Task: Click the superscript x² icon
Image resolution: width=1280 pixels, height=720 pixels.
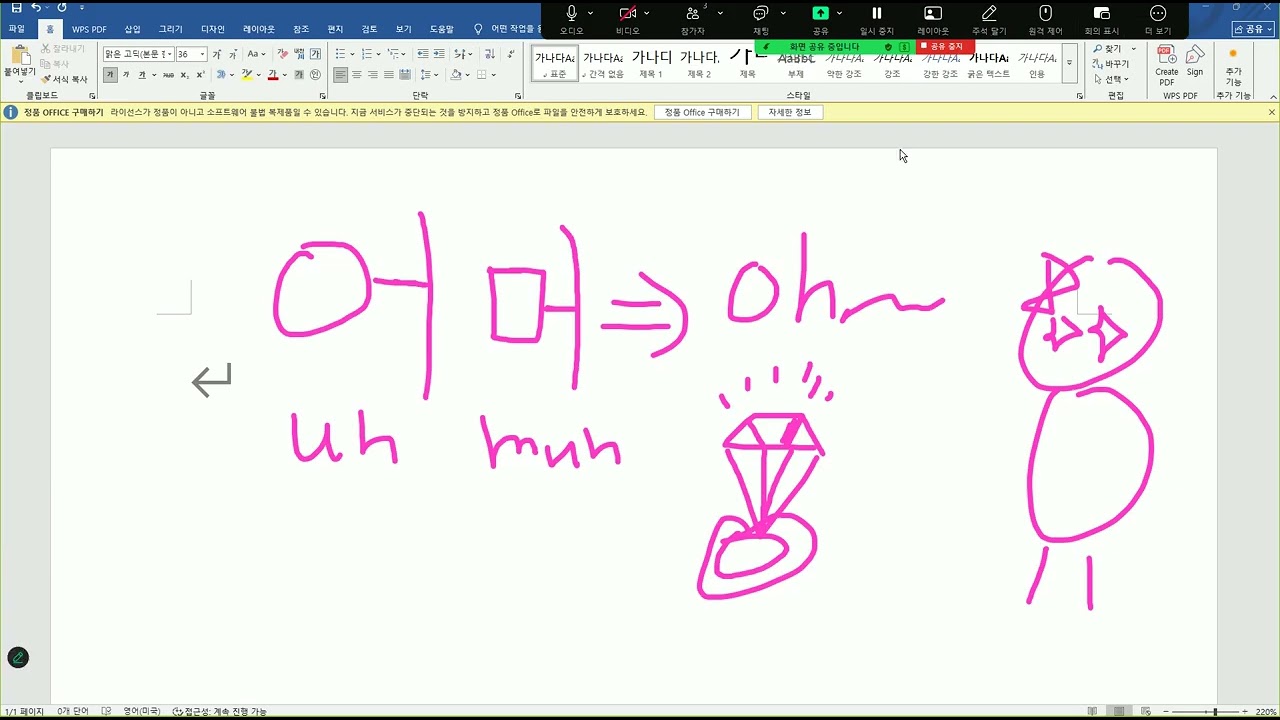Action: tap(201, 75)
